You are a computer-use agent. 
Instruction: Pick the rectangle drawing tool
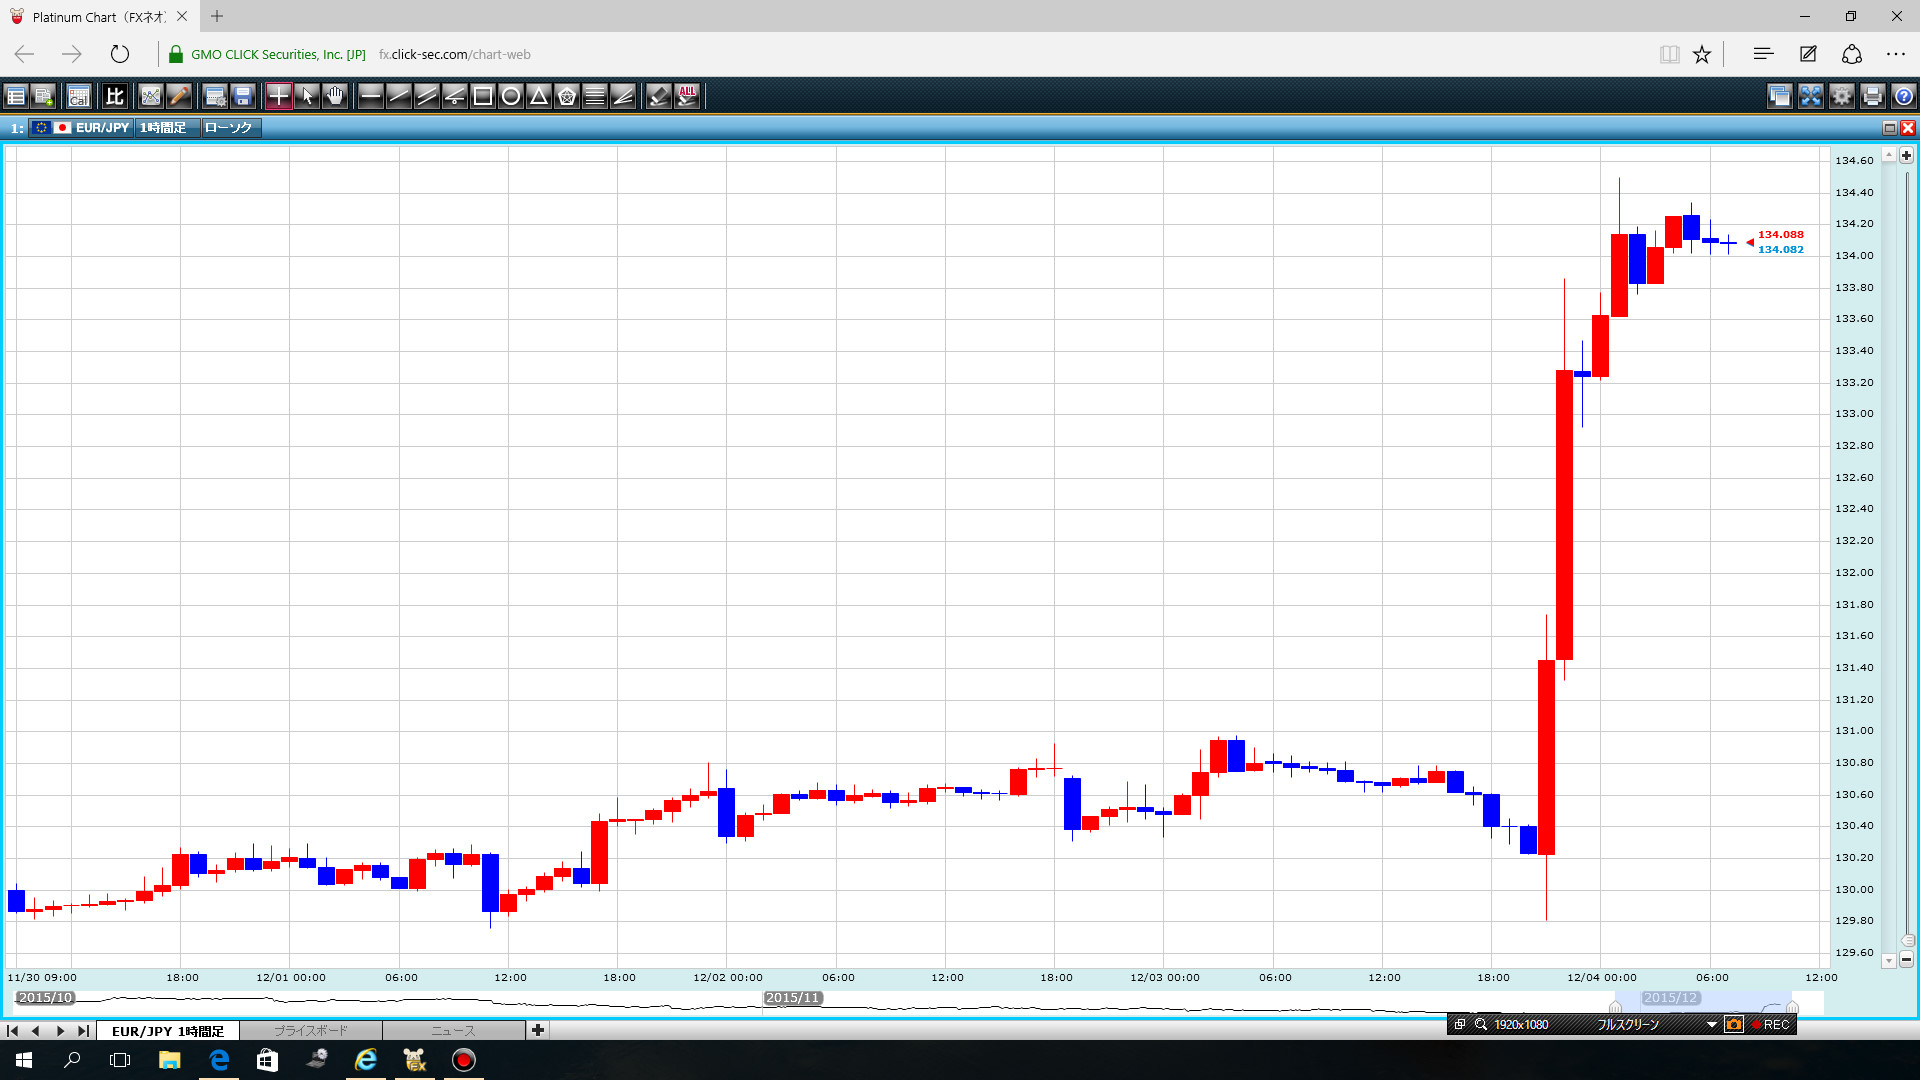click(483, 96)
